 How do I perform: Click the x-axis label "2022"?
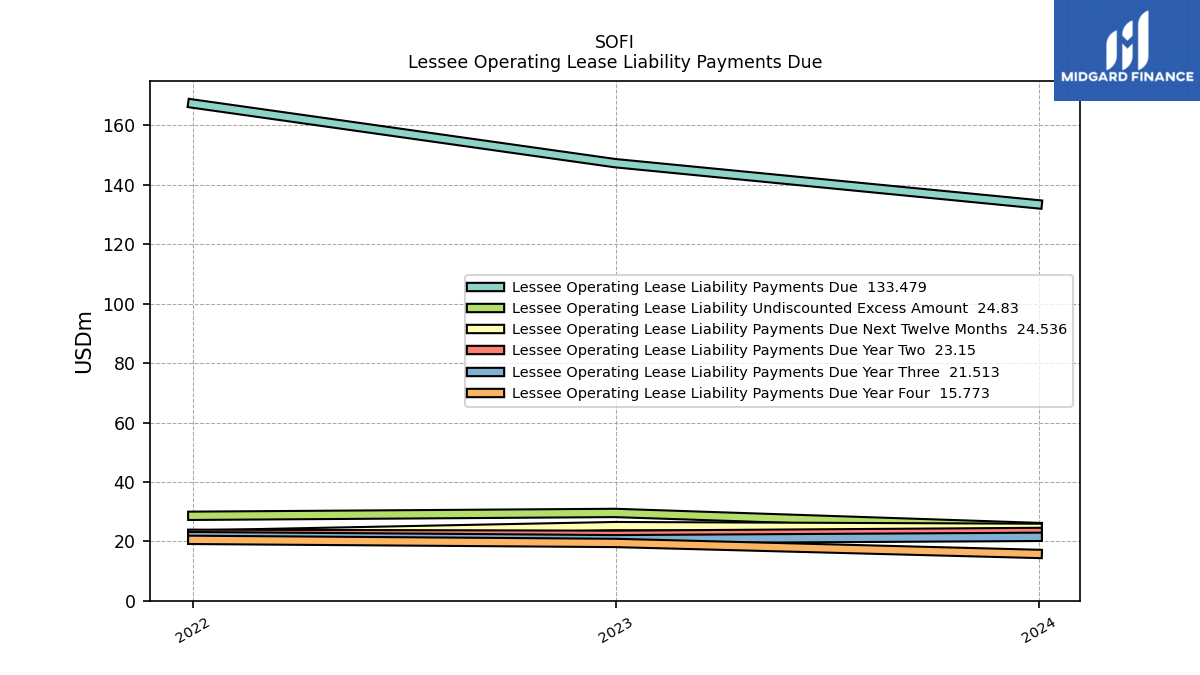(192, 630)
